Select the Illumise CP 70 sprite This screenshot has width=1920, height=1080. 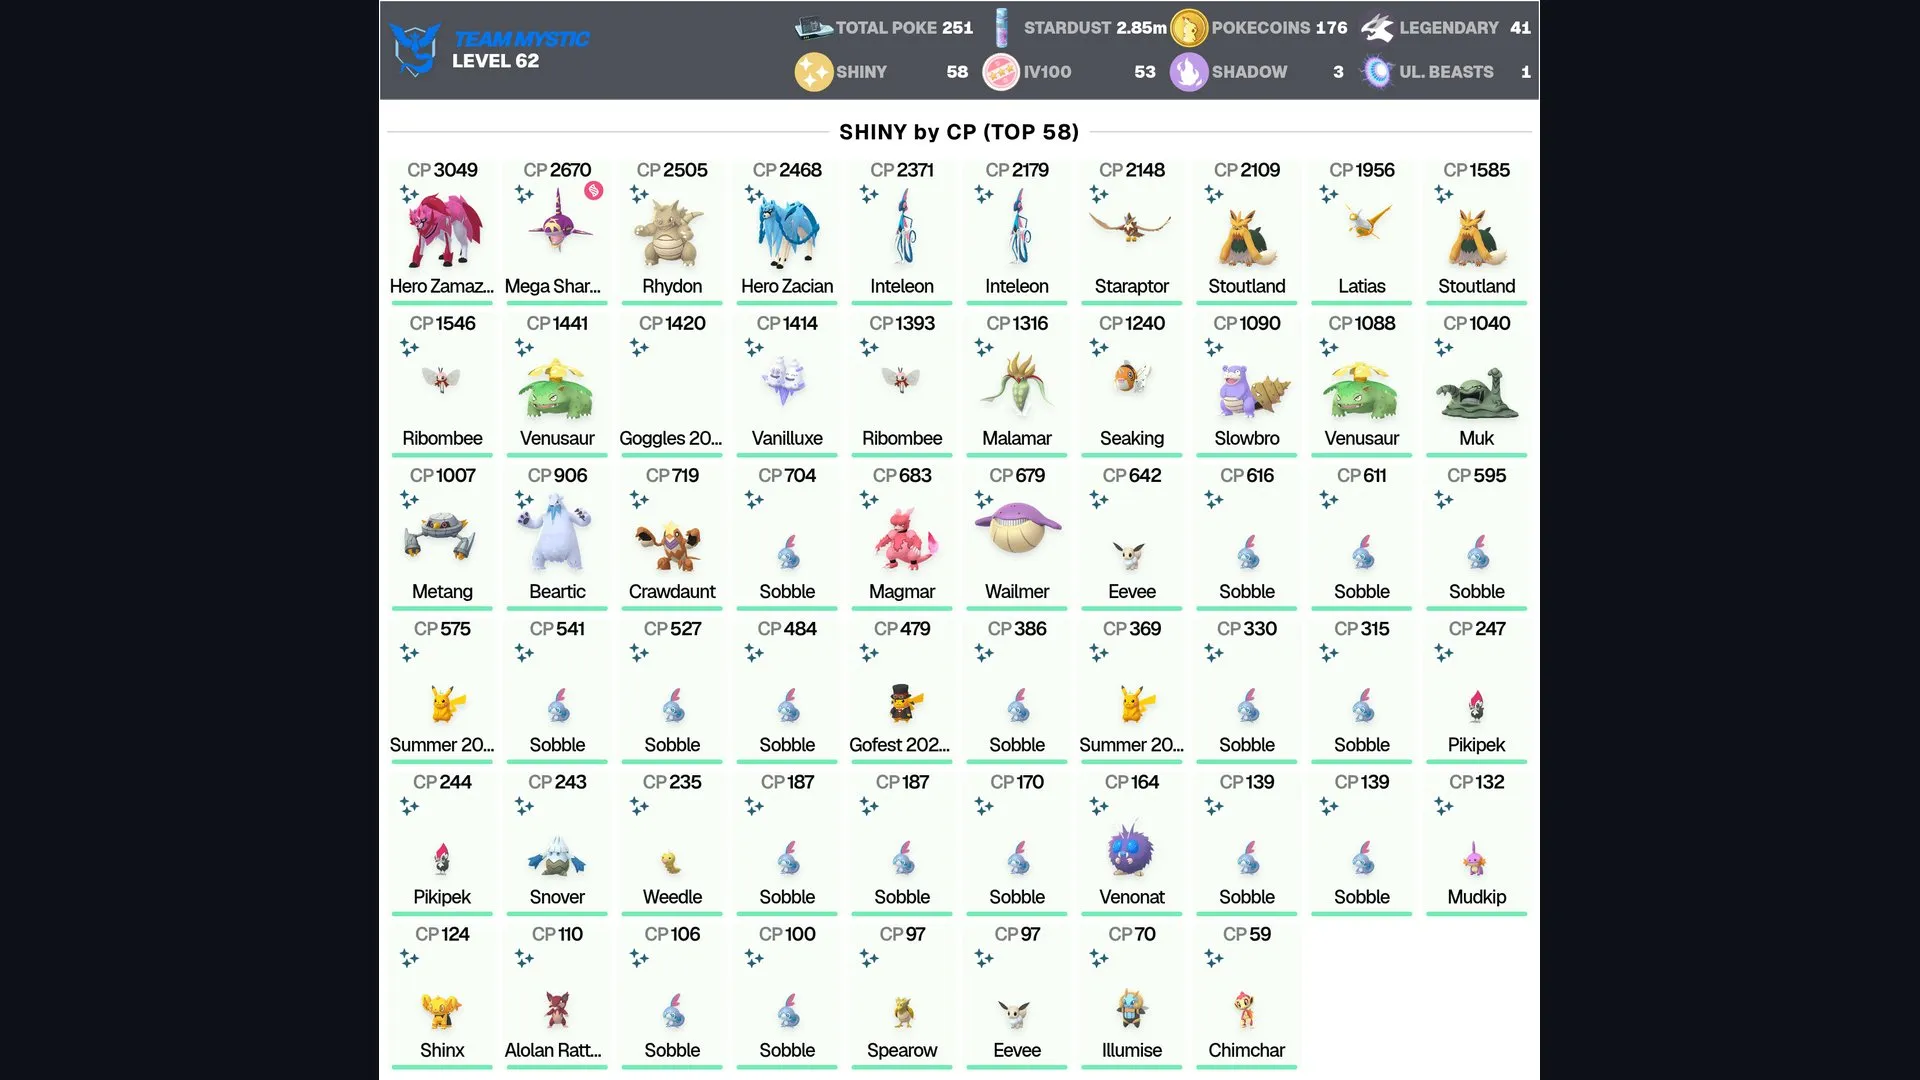pyautogui.click(x=1131, y=1009)
